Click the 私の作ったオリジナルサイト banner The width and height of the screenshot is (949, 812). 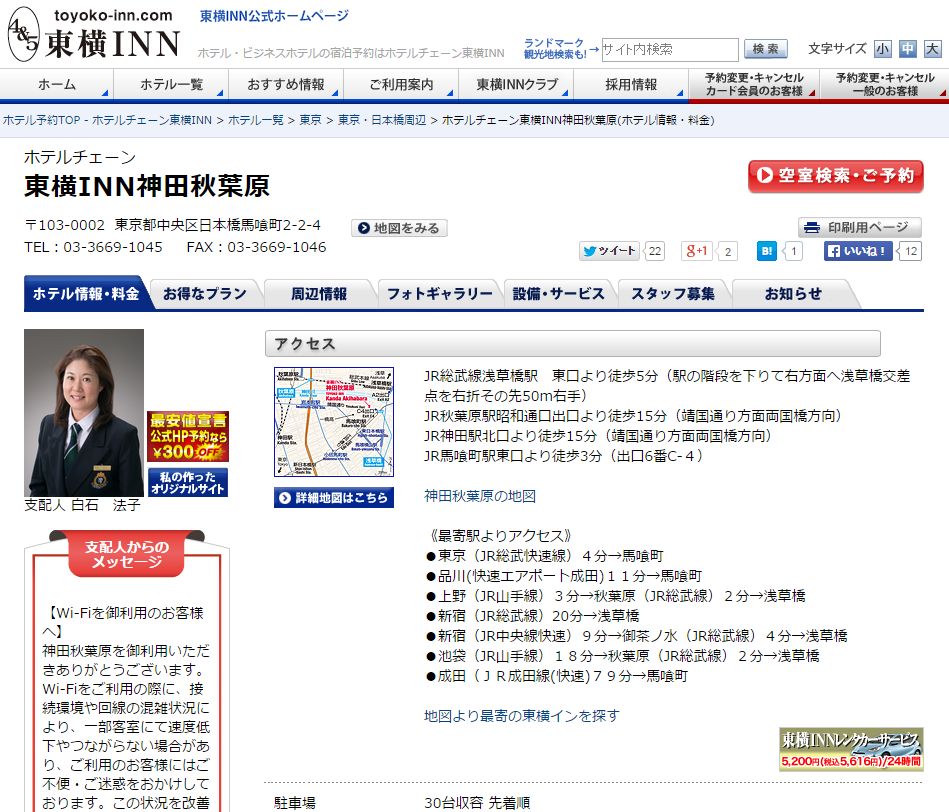coord(188,482)
